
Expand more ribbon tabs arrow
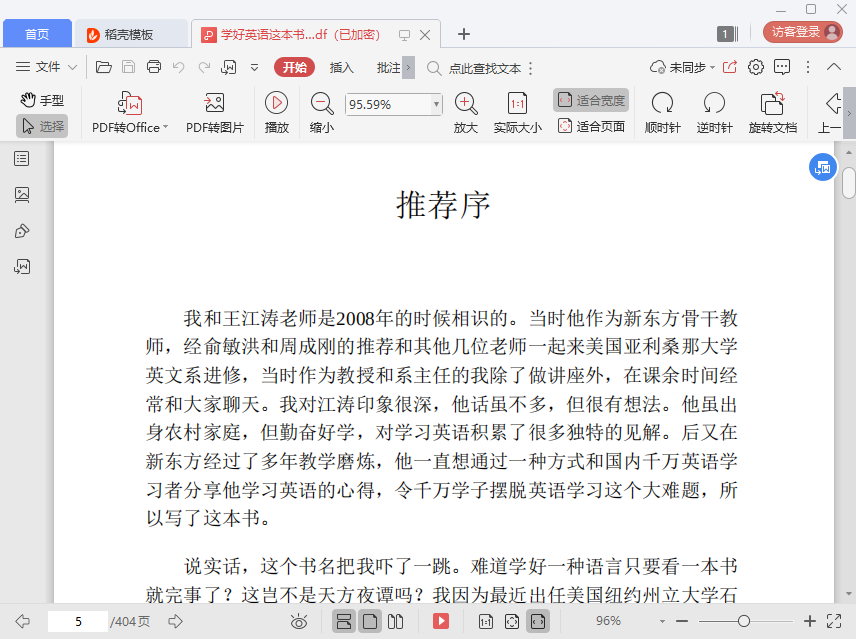[408, 68]
